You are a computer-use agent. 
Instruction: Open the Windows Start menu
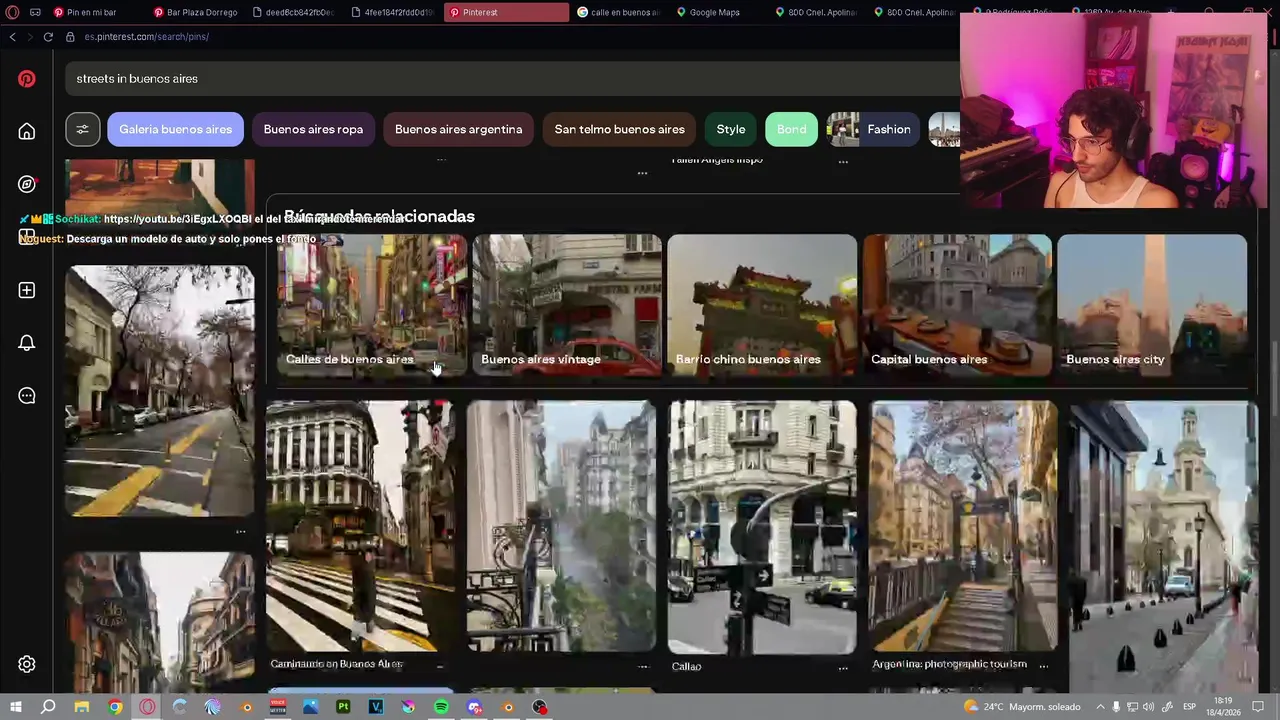[15, 707]
